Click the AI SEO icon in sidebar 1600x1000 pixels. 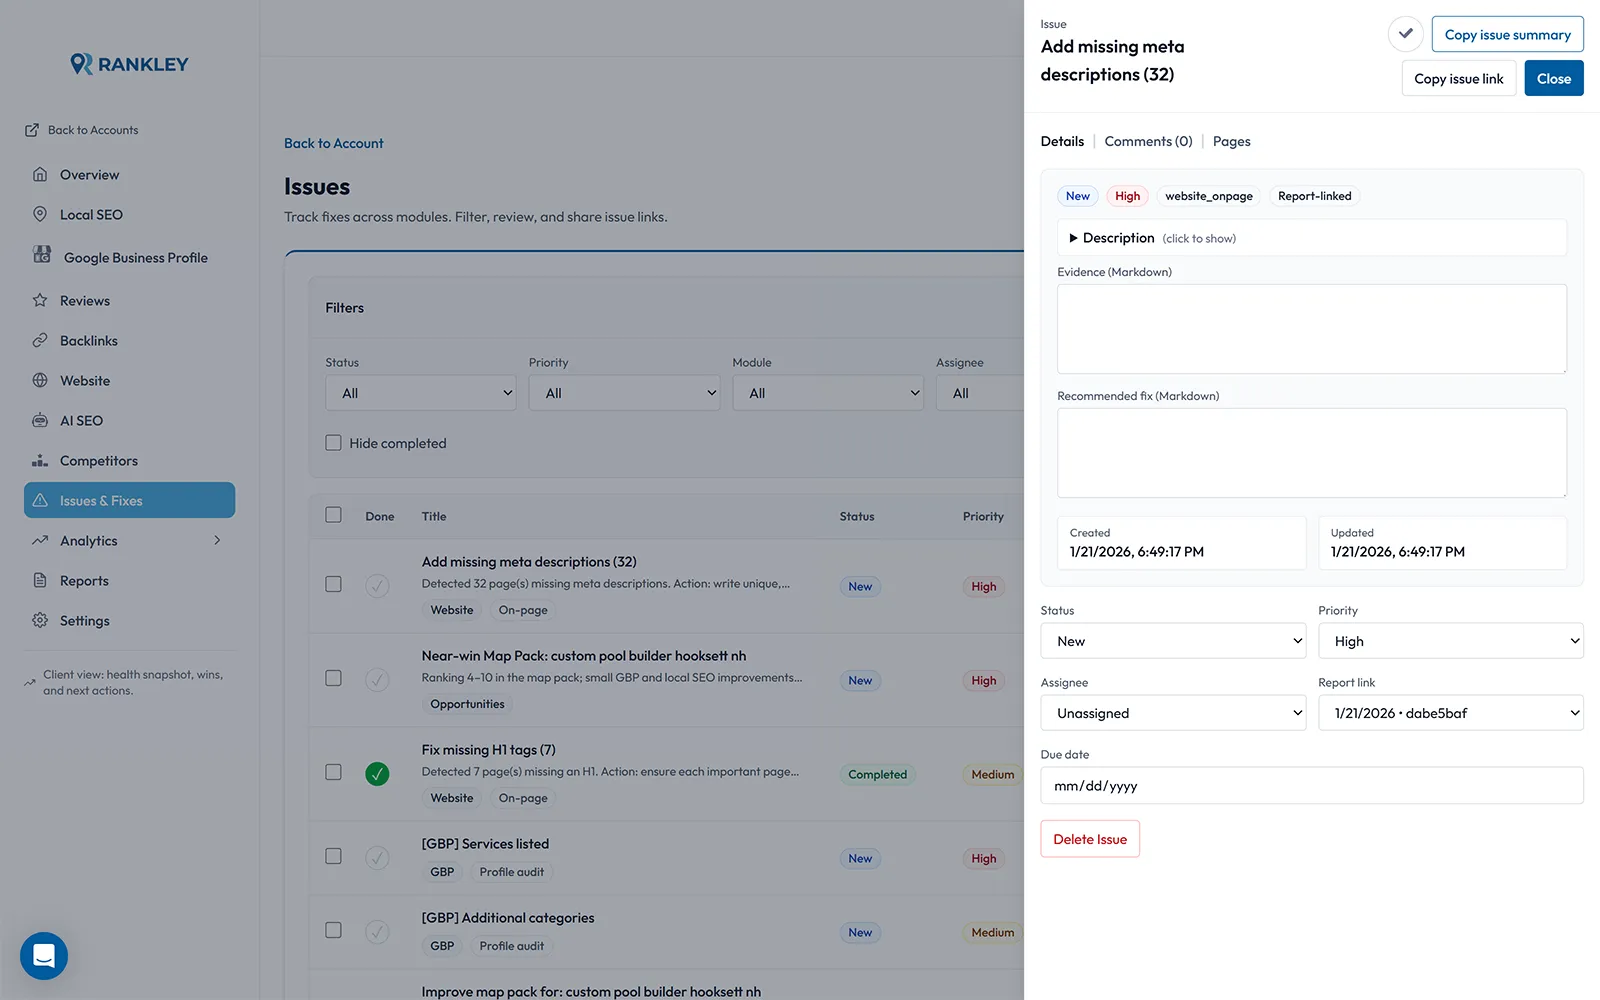[x=40, y=420]
